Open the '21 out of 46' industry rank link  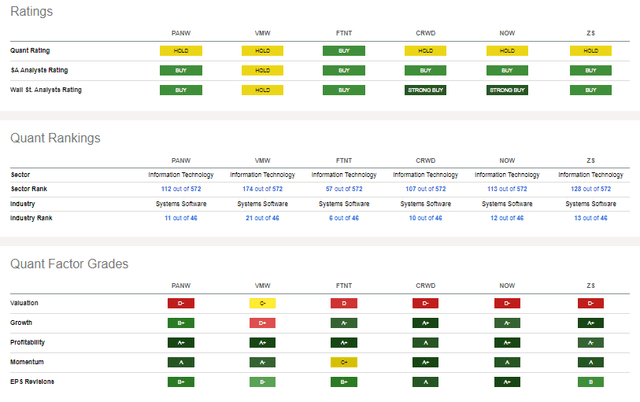(x=262, y=218)
